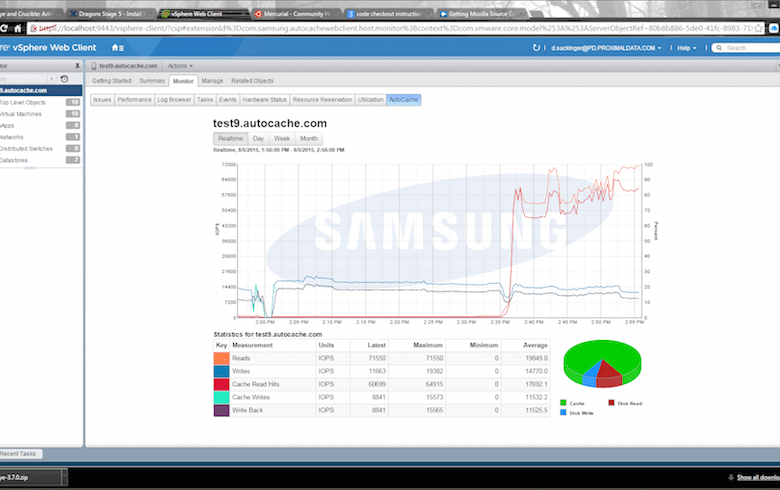Click Show all downloads link

758,477
